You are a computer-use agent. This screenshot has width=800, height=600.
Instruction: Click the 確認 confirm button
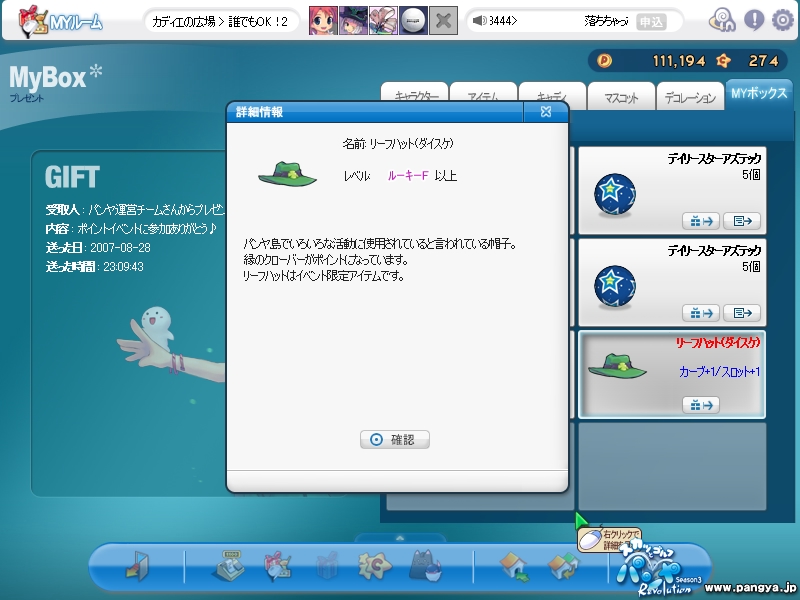pos(395,439)
